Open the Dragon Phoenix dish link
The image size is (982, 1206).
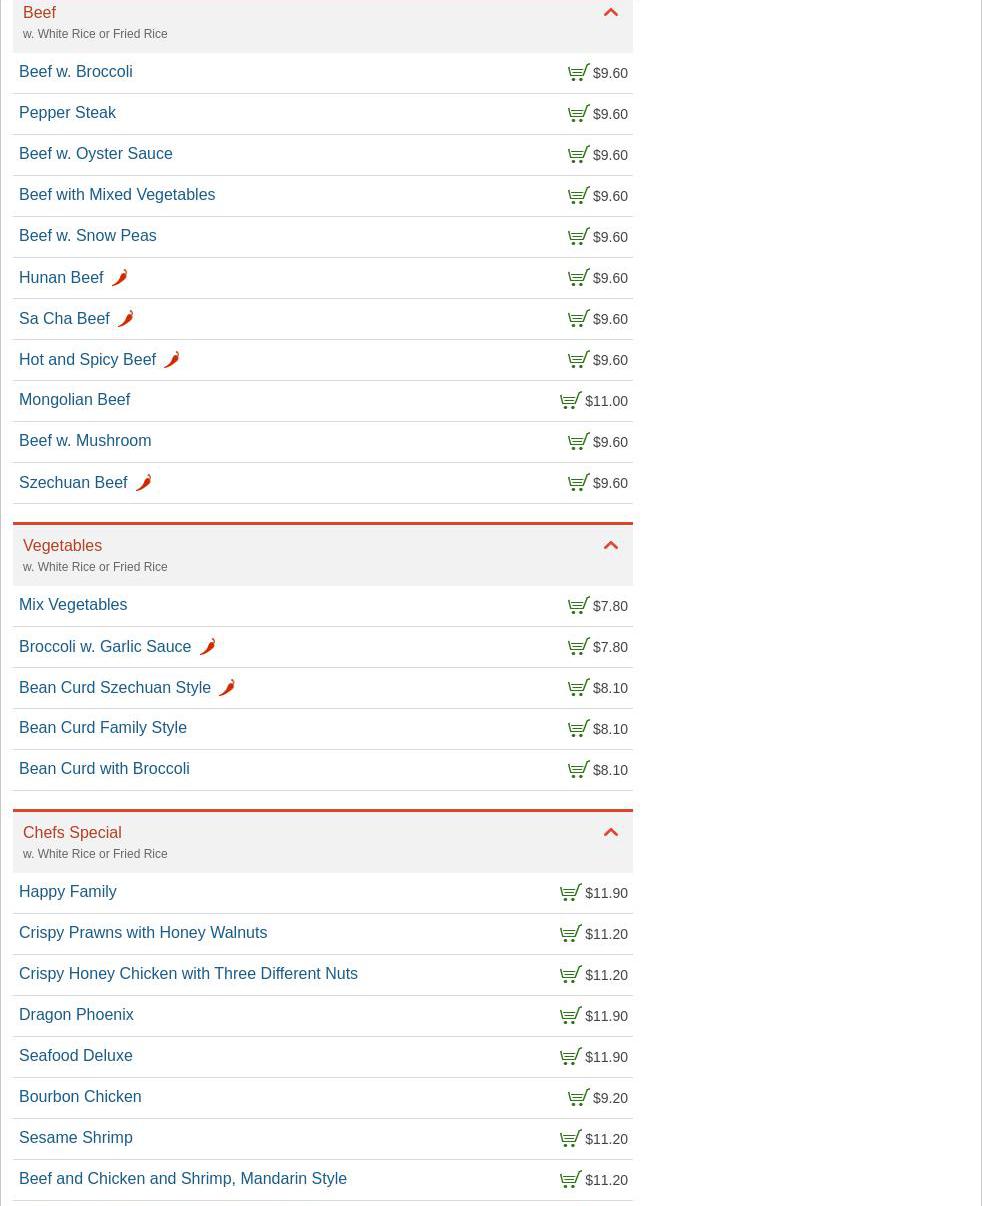click(76, 1015)
